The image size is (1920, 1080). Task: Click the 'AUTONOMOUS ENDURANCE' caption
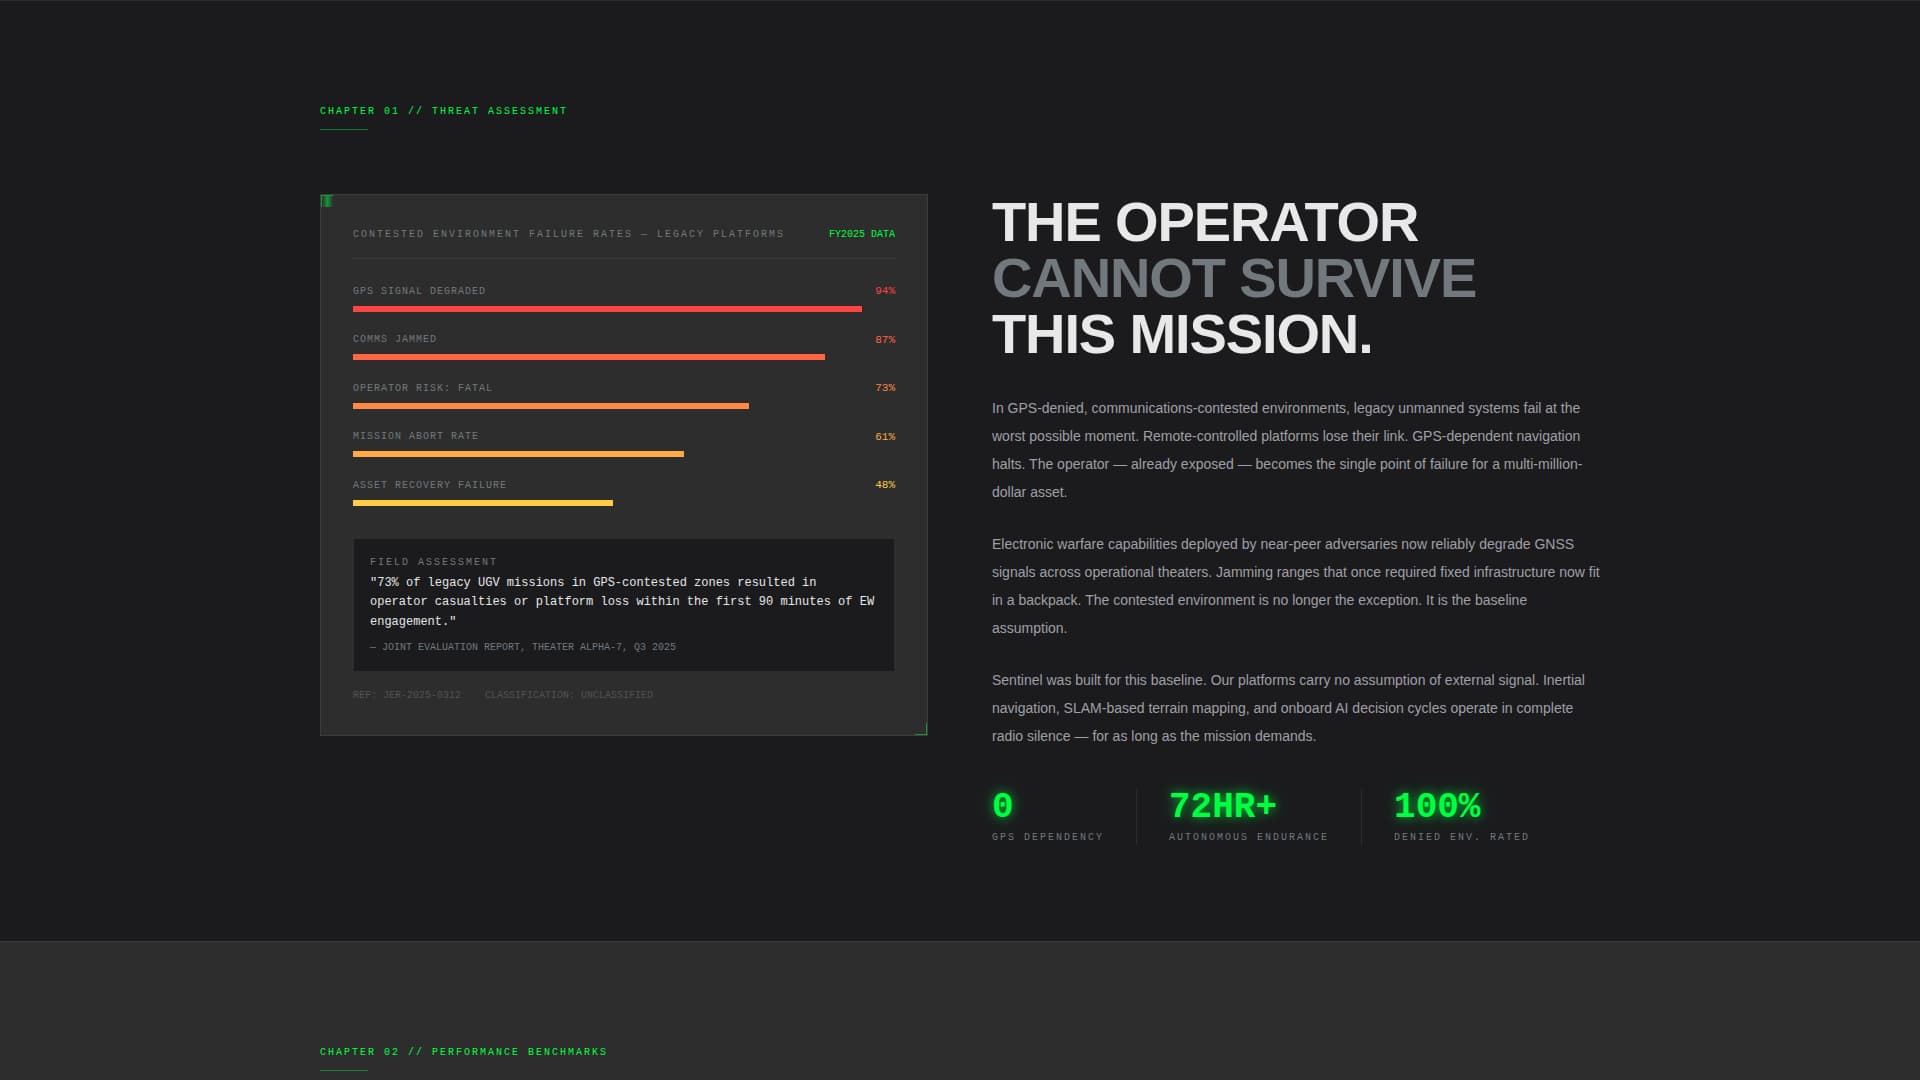point(1248,837)
